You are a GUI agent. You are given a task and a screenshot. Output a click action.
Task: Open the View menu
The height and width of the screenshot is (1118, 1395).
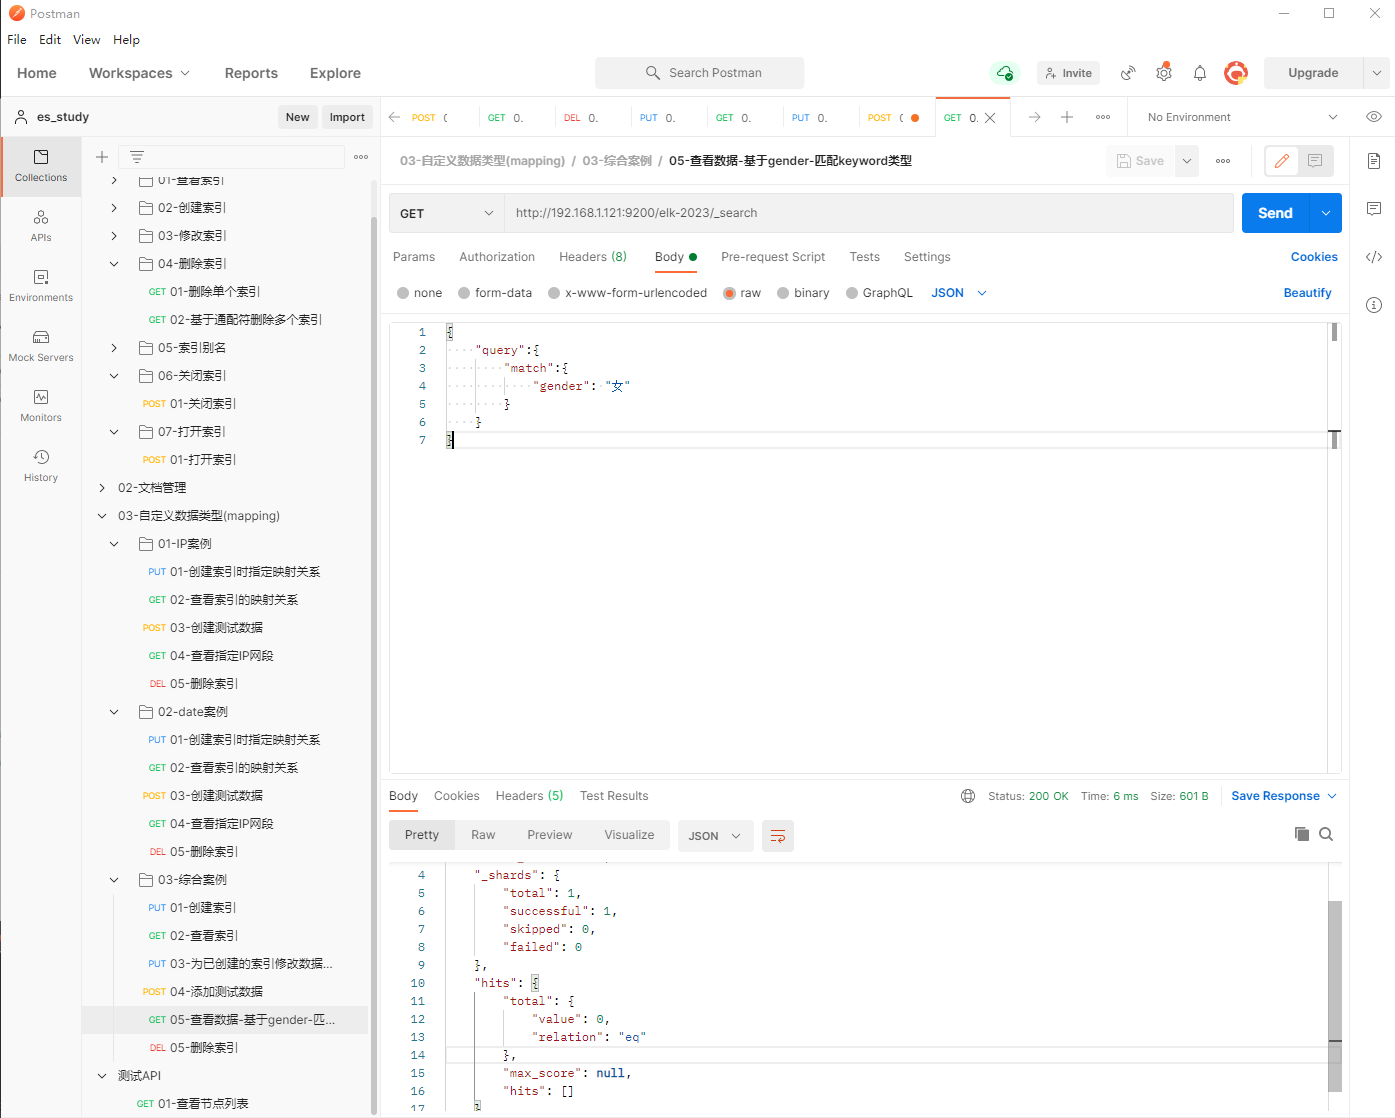pos(86,40)
